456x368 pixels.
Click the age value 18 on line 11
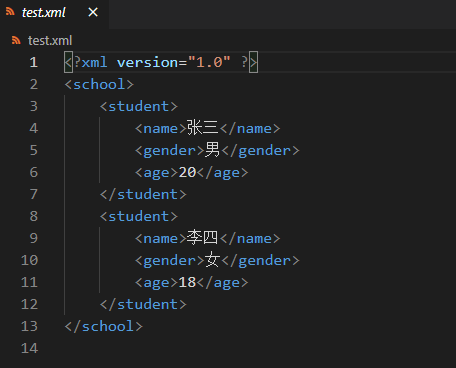click(x=187, y=282)
